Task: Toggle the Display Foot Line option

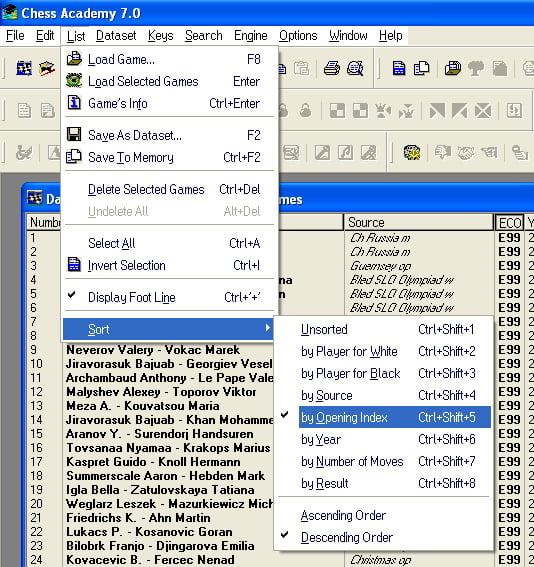Action: [x=169, y=297]
